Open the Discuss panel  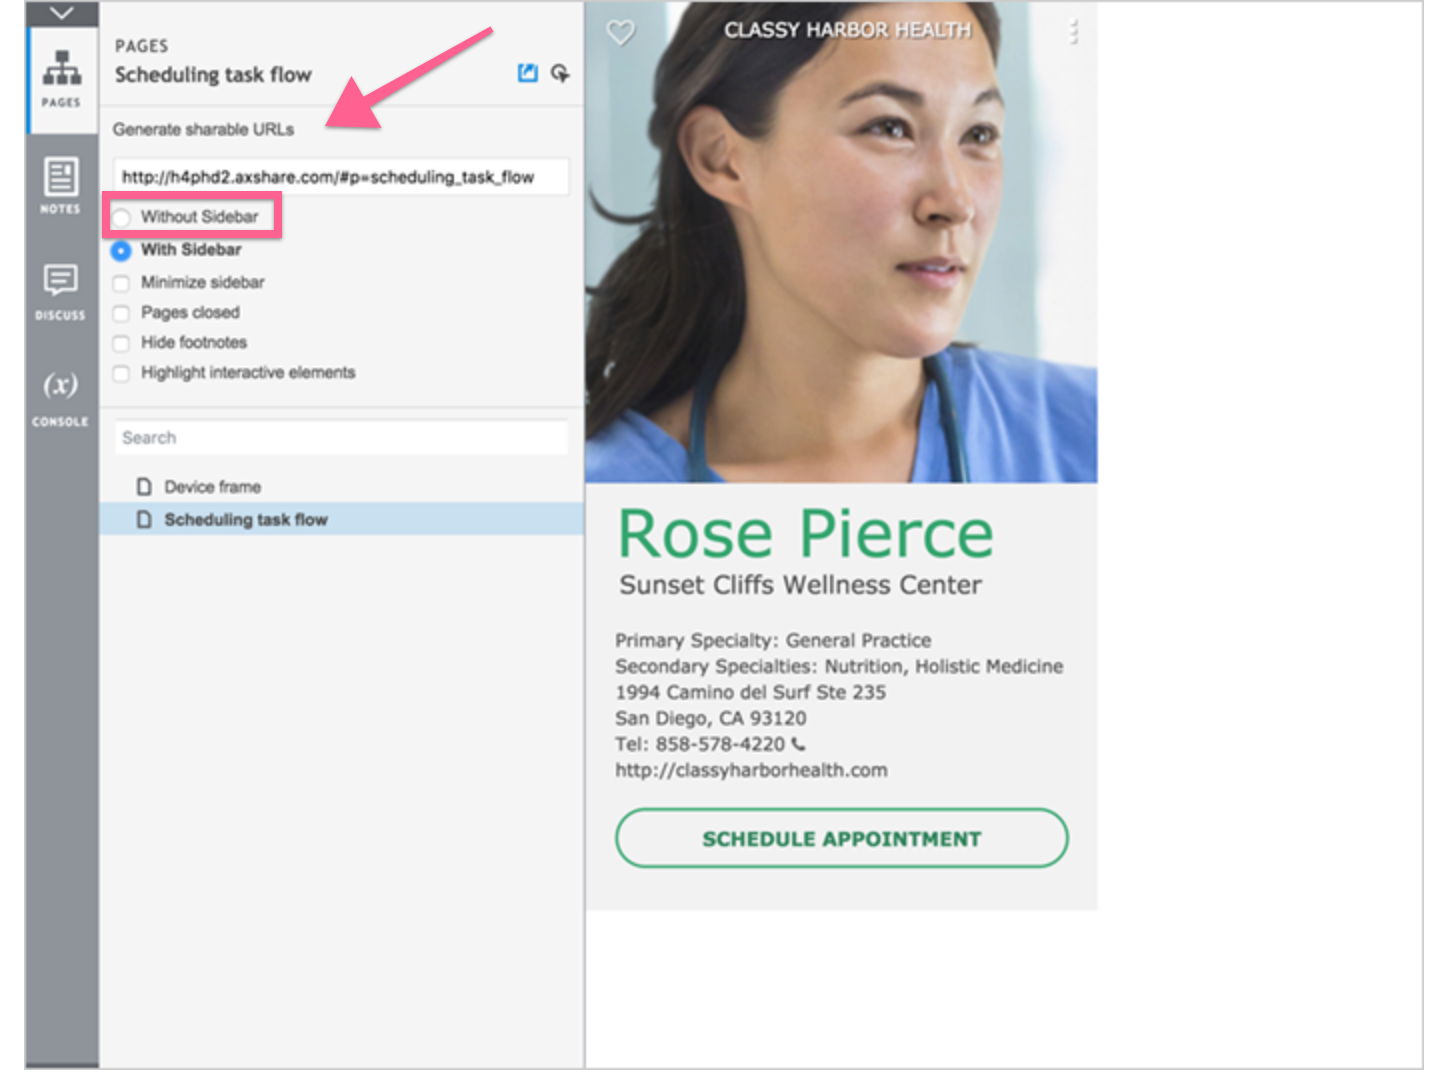click(60, 290)
